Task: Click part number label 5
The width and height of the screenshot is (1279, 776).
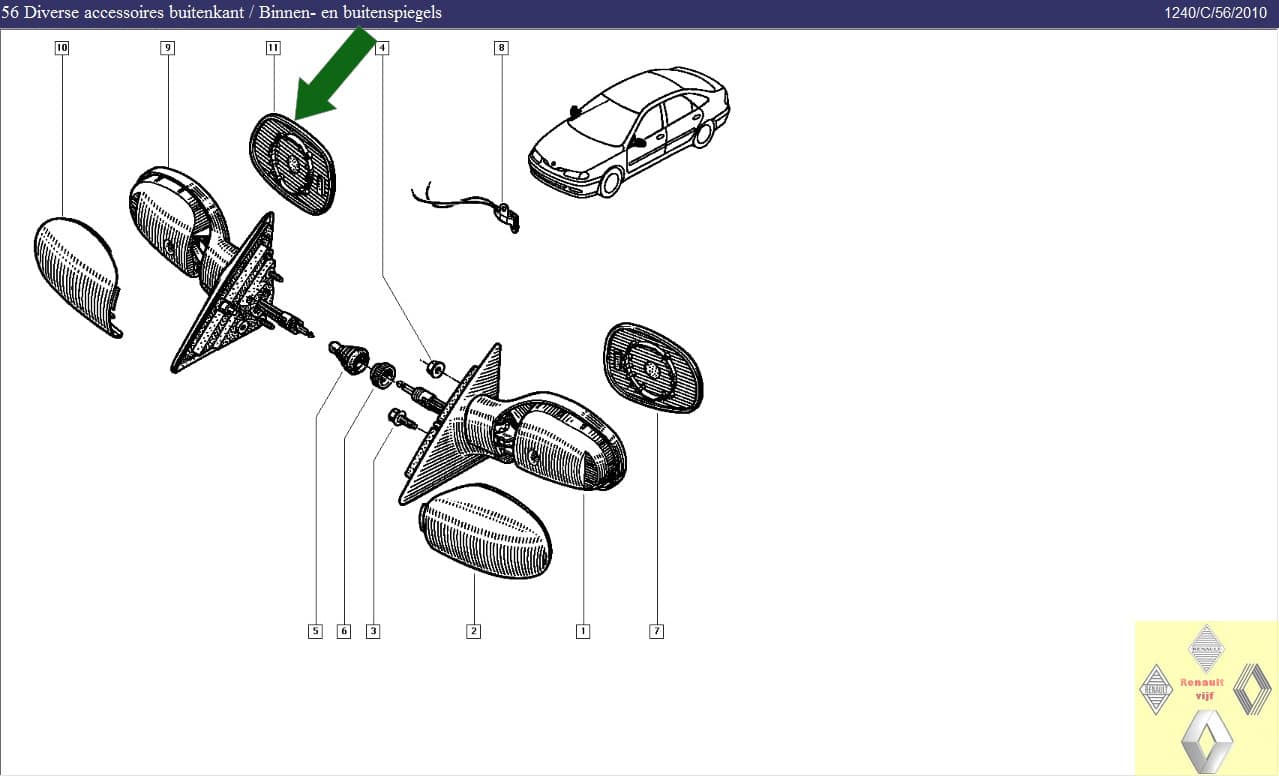Action: click(315, 631)
